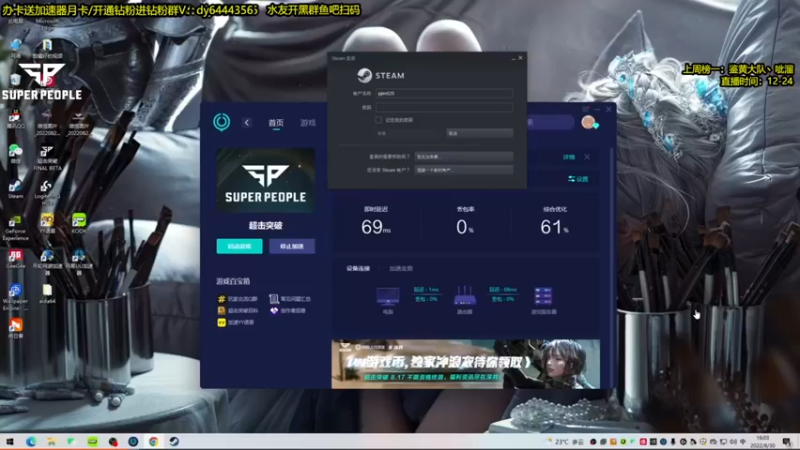
Task: Go back with the accelerator back arrow
Action: click(247, 122)
